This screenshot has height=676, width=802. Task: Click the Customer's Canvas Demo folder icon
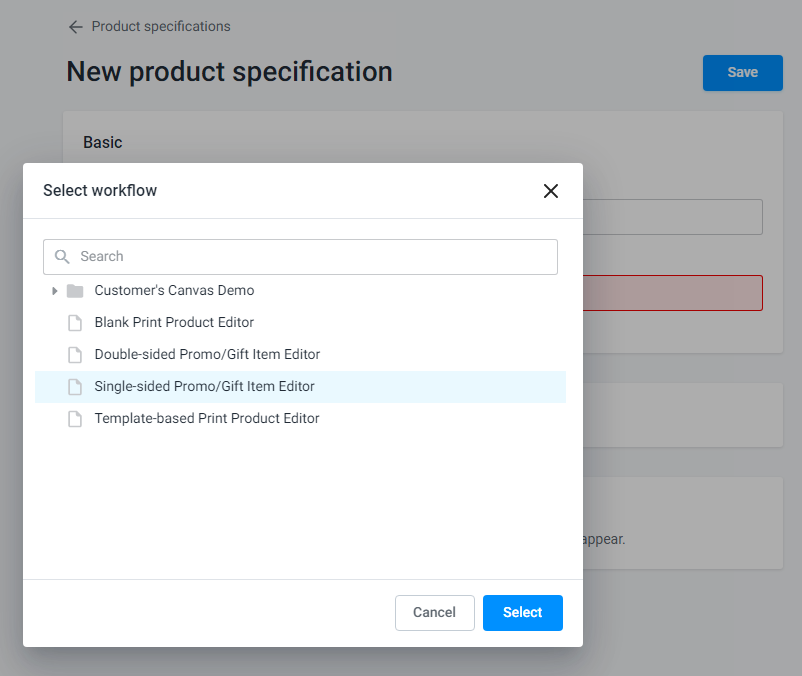pyautogui.click(x=75, y=291)
